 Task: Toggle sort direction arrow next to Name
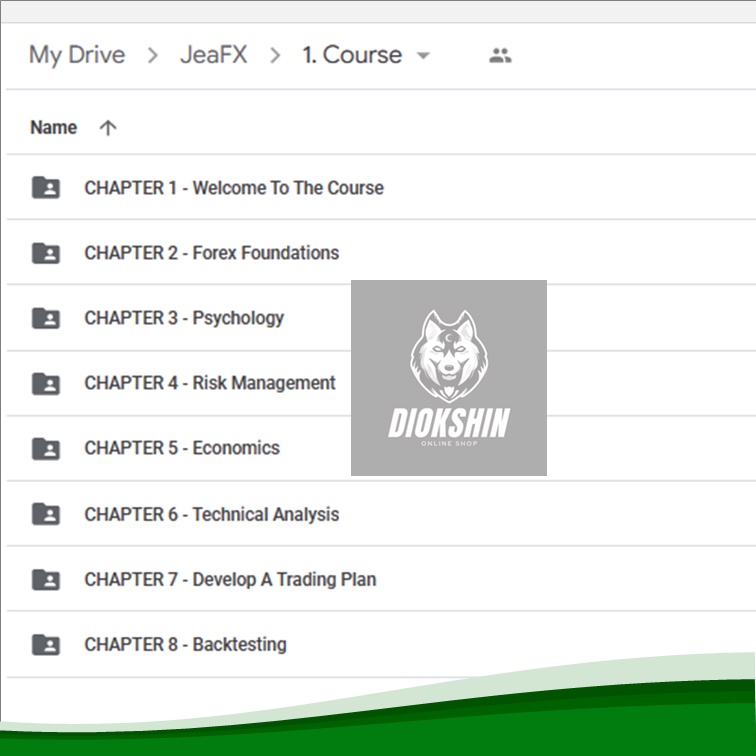tap(108, 128)
